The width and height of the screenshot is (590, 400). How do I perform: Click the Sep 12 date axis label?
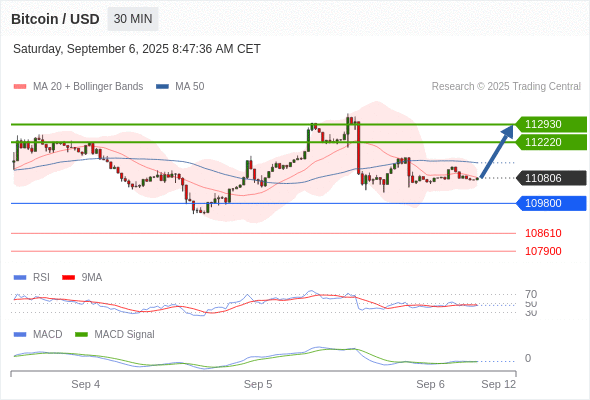(x=499, y=384)
